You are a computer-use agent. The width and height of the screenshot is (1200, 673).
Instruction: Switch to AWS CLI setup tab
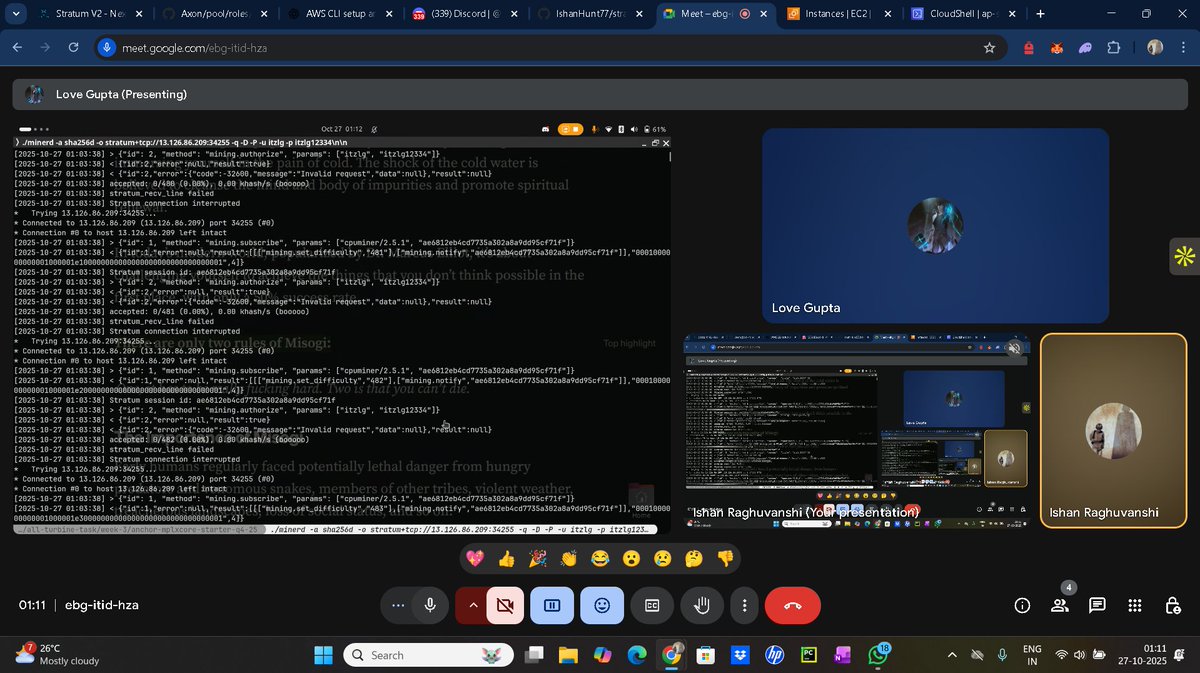click(x=340, y=14)
